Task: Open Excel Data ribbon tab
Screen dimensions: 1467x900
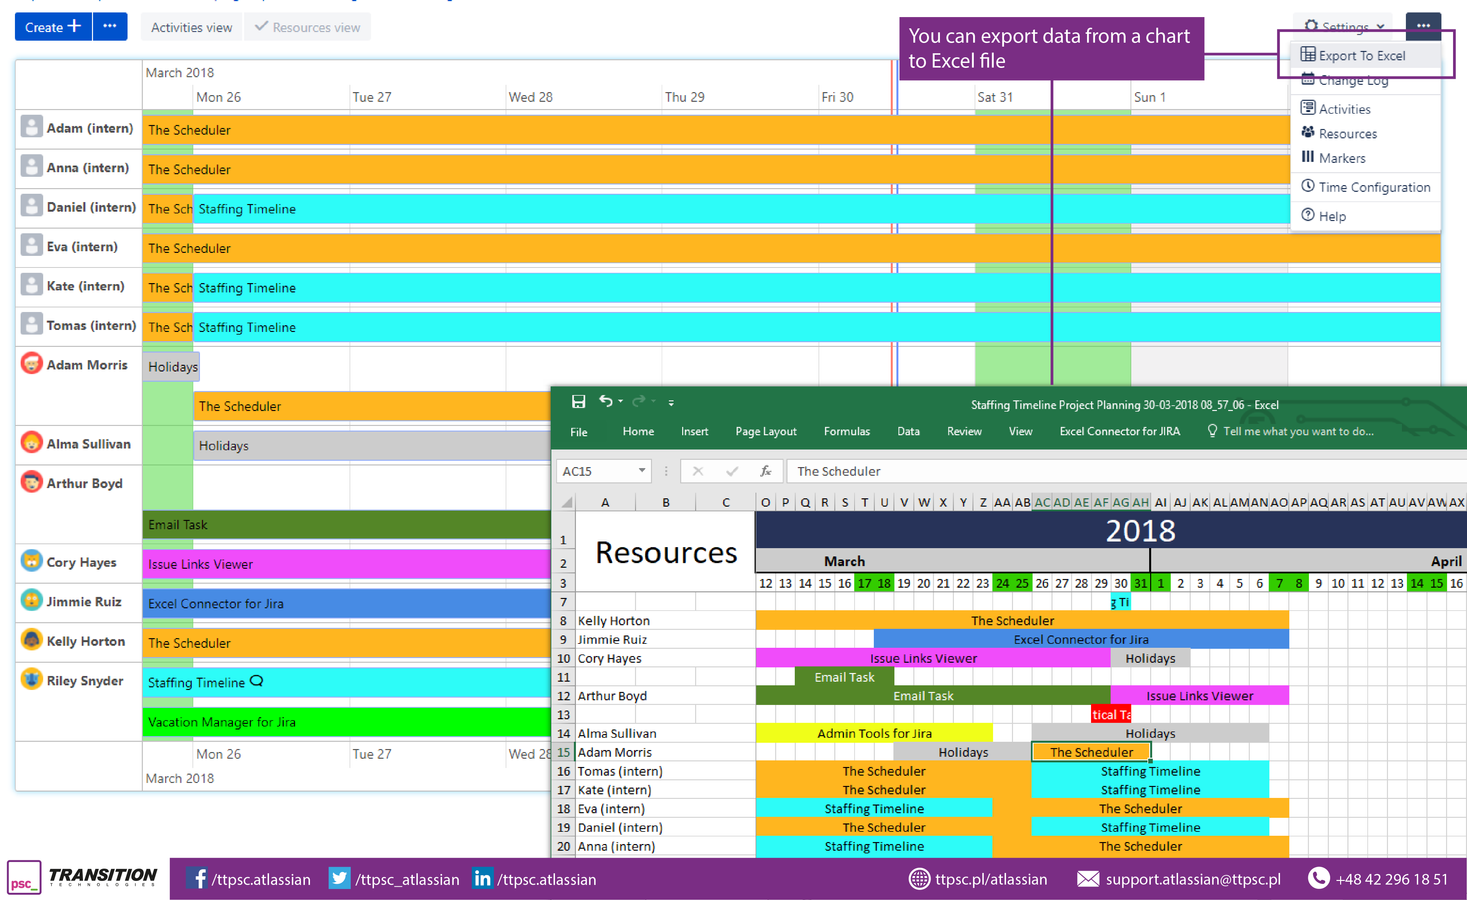Action: point(908,432)
